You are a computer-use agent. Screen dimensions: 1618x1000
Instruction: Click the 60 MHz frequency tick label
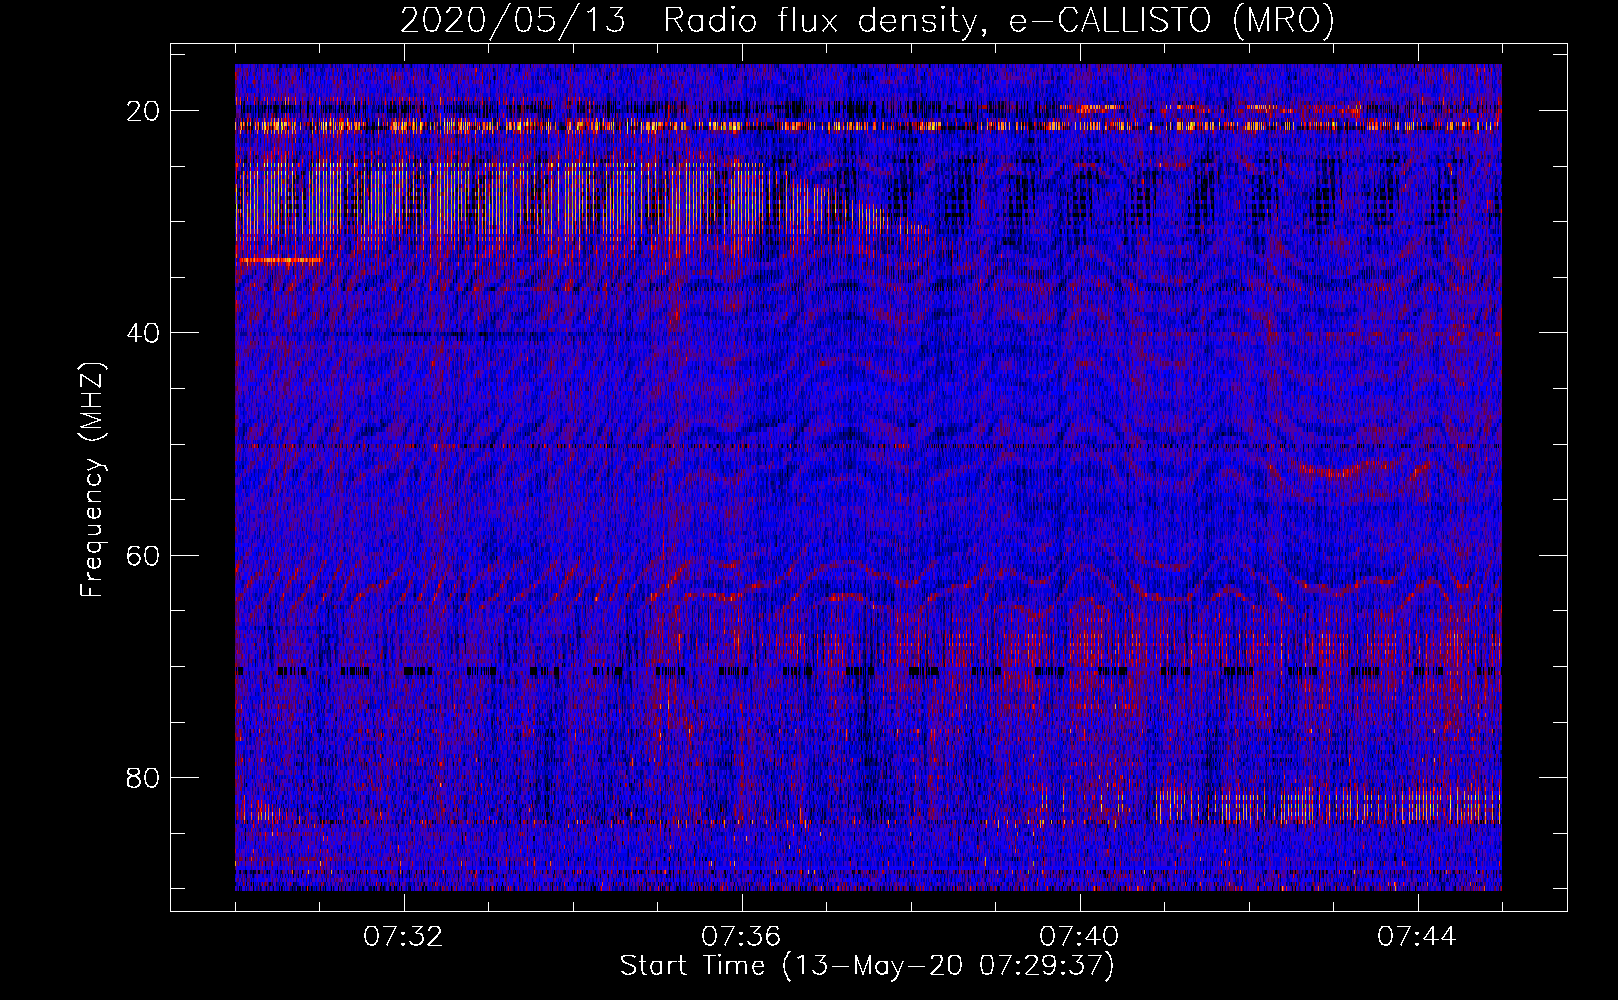tap(144, 555)
